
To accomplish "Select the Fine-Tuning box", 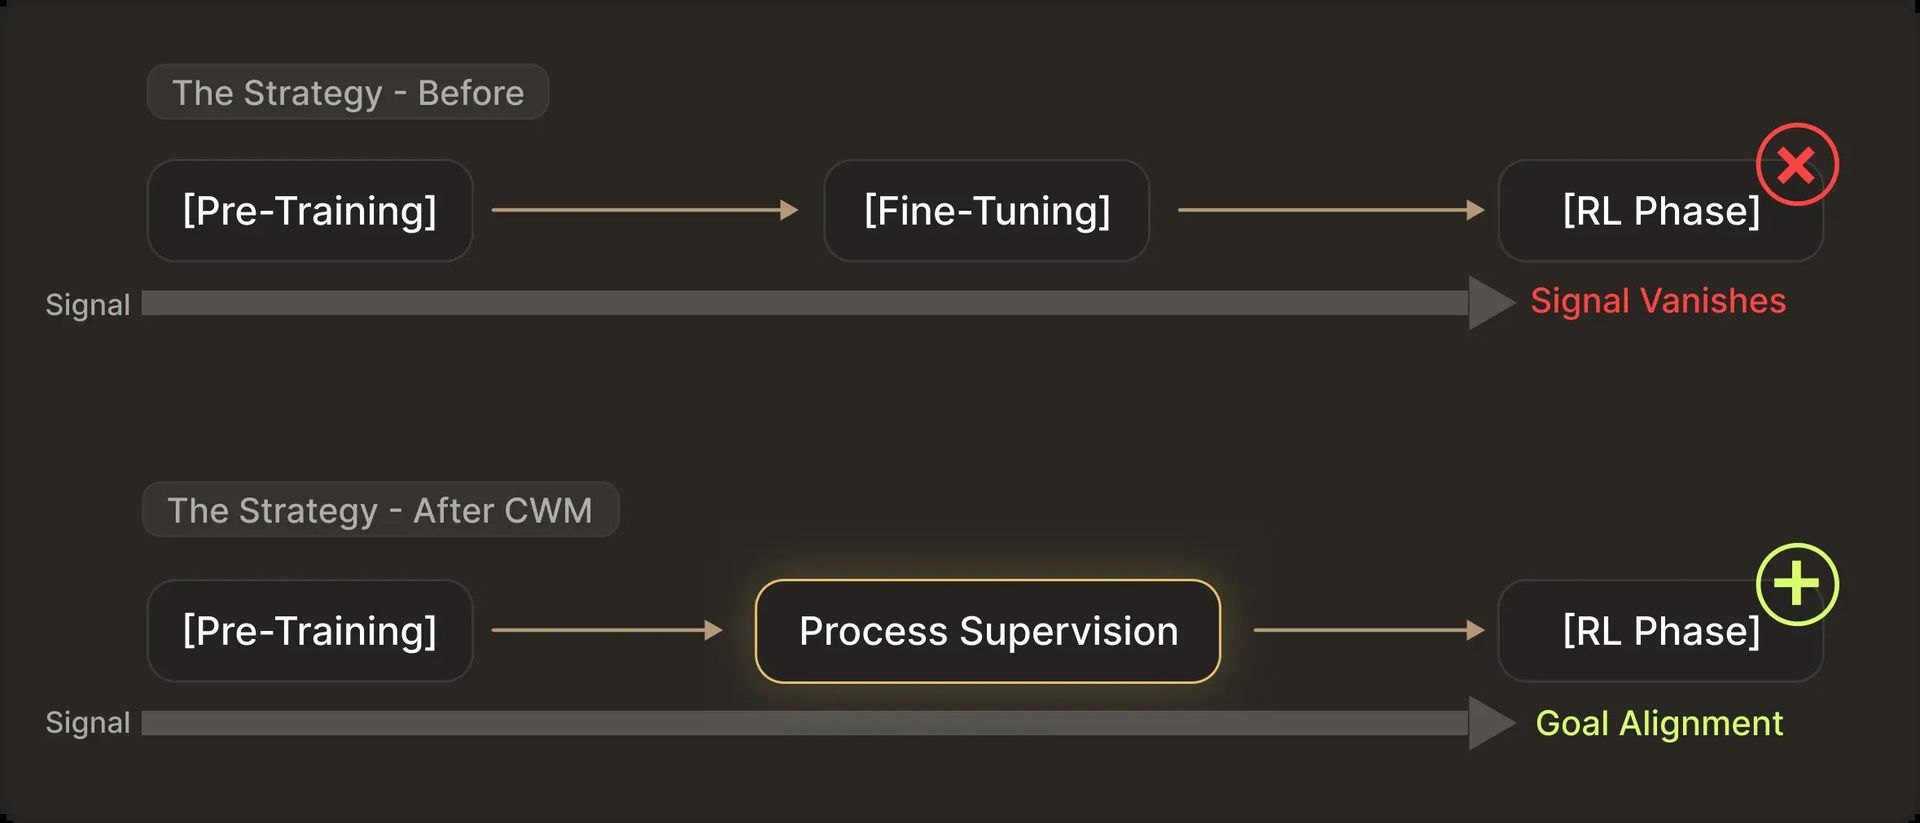I will point(987,211).
